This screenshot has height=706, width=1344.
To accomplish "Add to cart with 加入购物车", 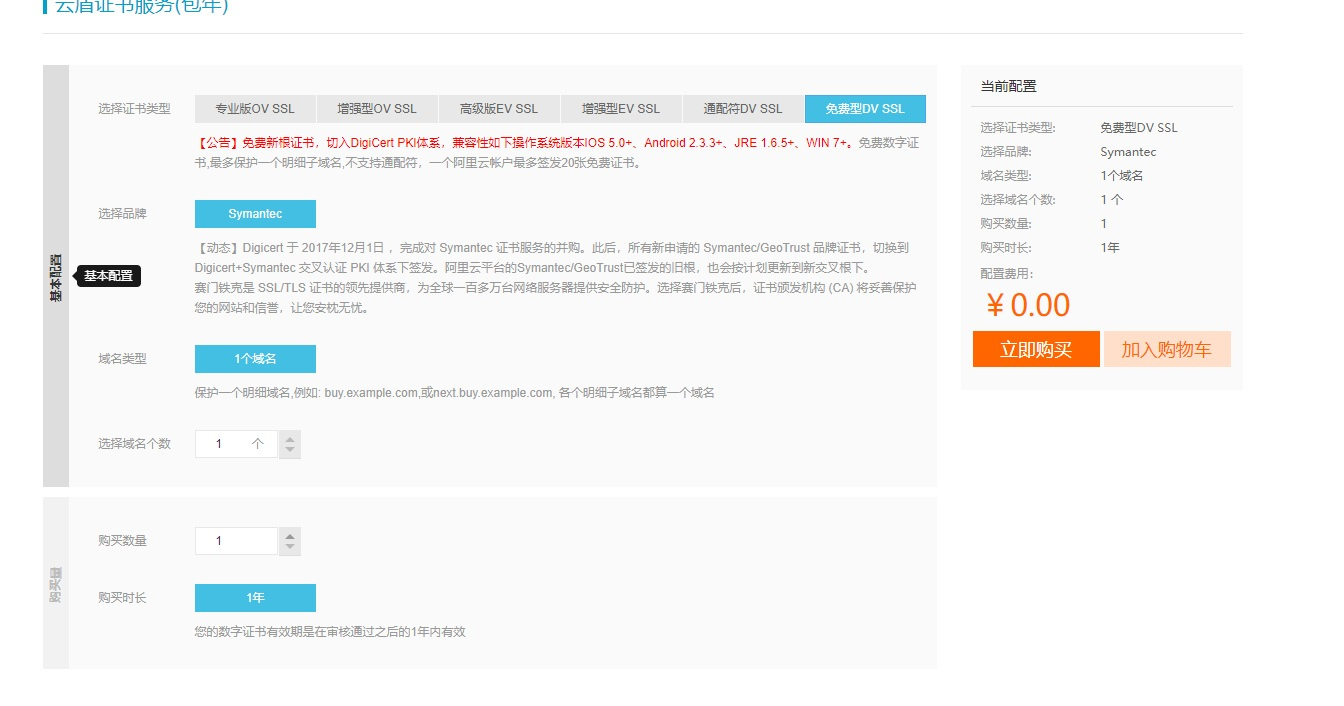I will 1166,350.
